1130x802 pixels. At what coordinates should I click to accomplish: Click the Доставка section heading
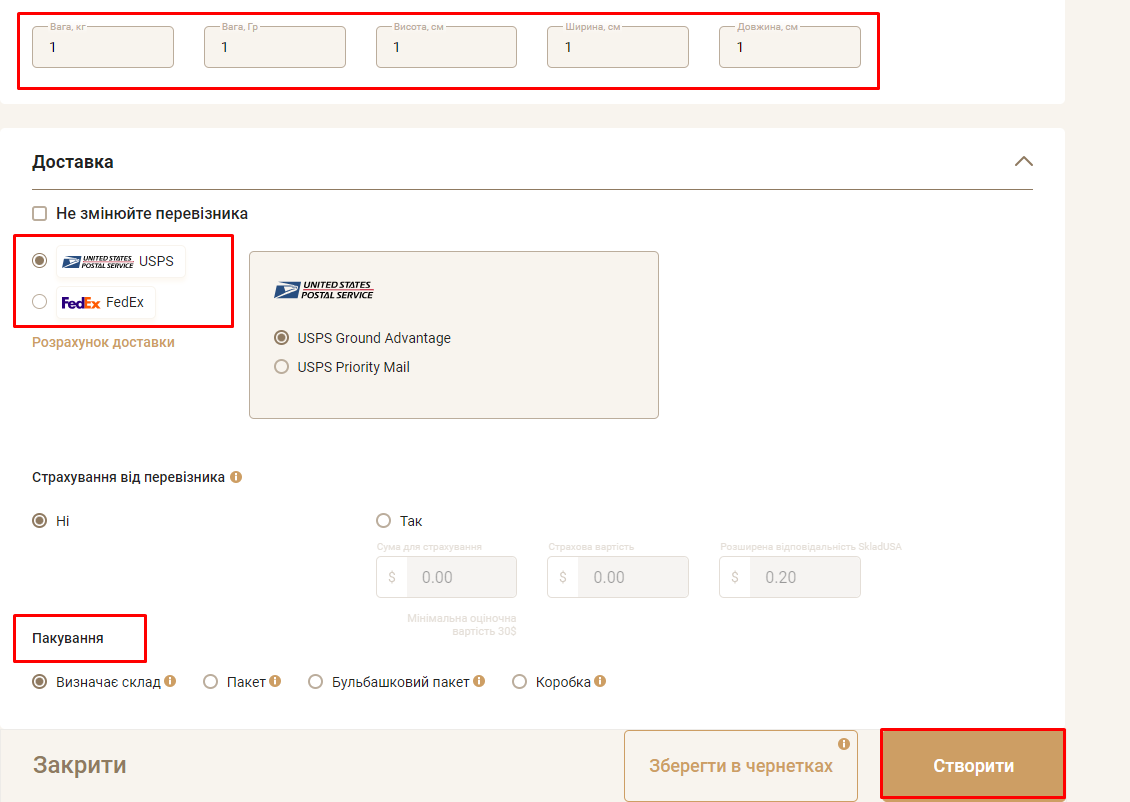pos(73,162)
